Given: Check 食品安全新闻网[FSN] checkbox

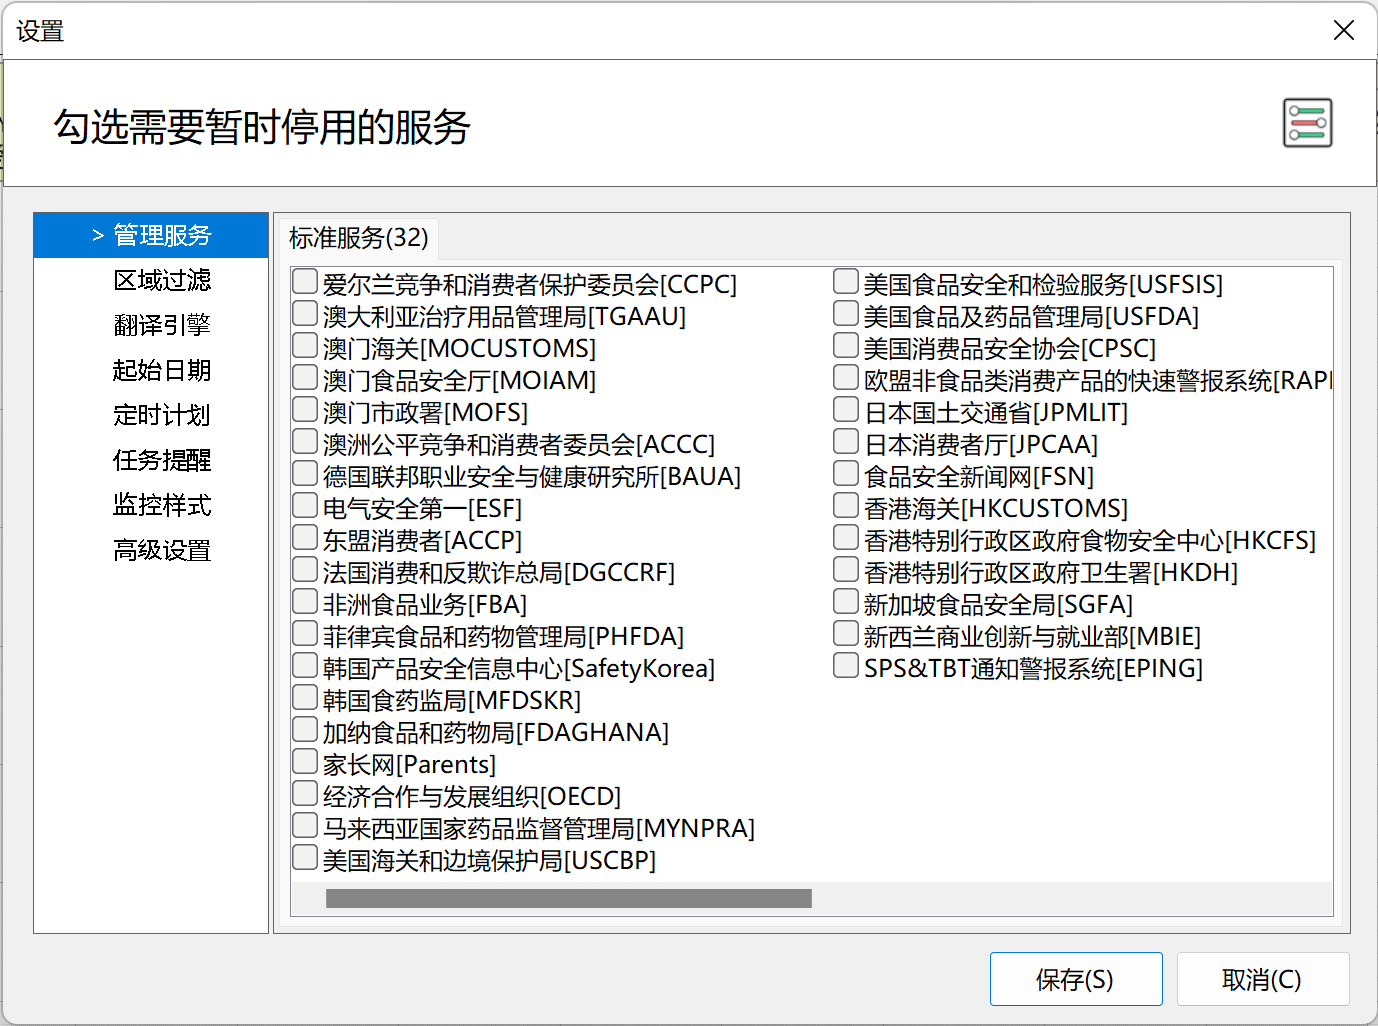Looking at the screenshot, I should coord(846,474).
